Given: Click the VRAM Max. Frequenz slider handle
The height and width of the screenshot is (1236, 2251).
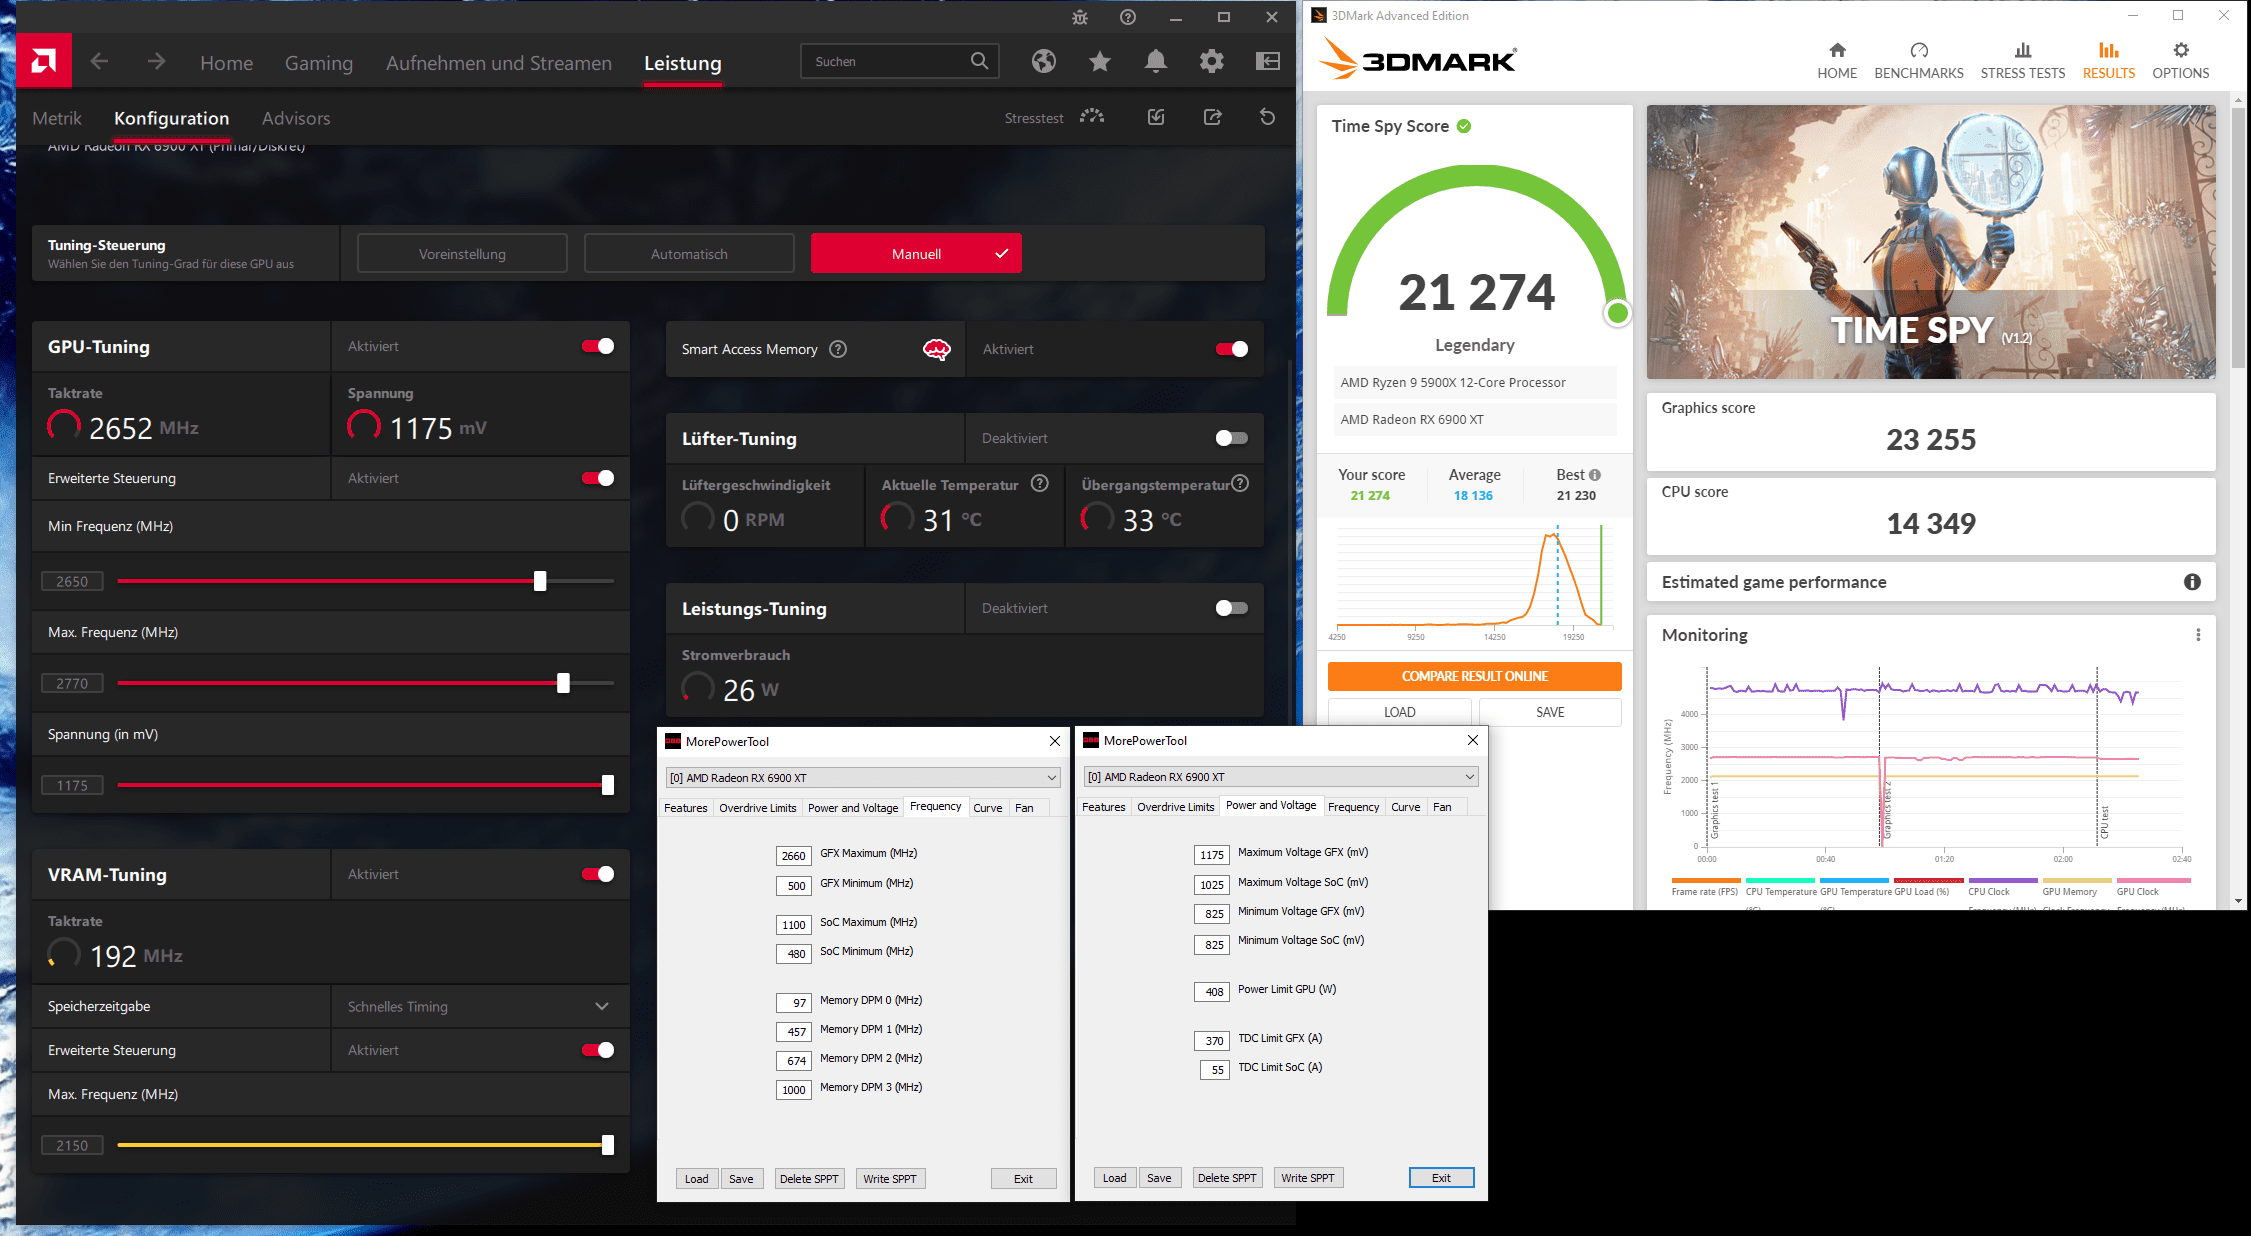Looking at the screenshot, I should (x=608, y=1145).
